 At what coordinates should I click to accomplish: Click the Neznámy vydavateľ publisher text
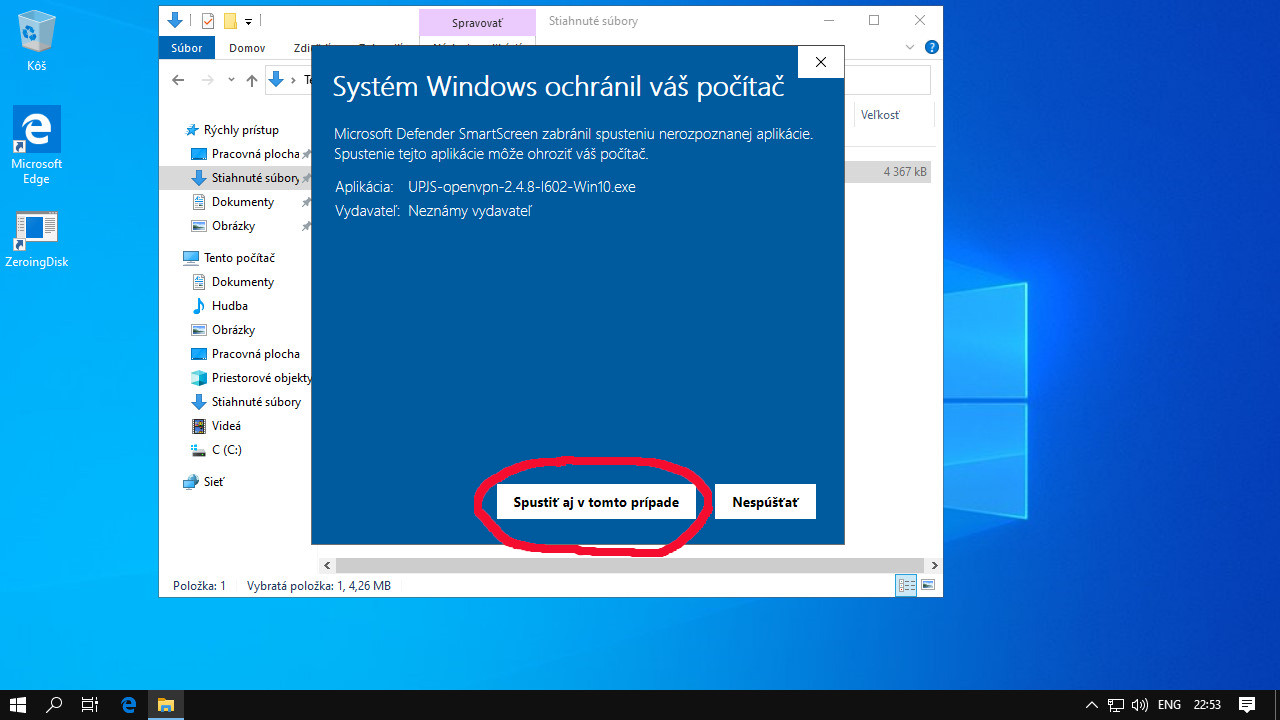point(470,211)
